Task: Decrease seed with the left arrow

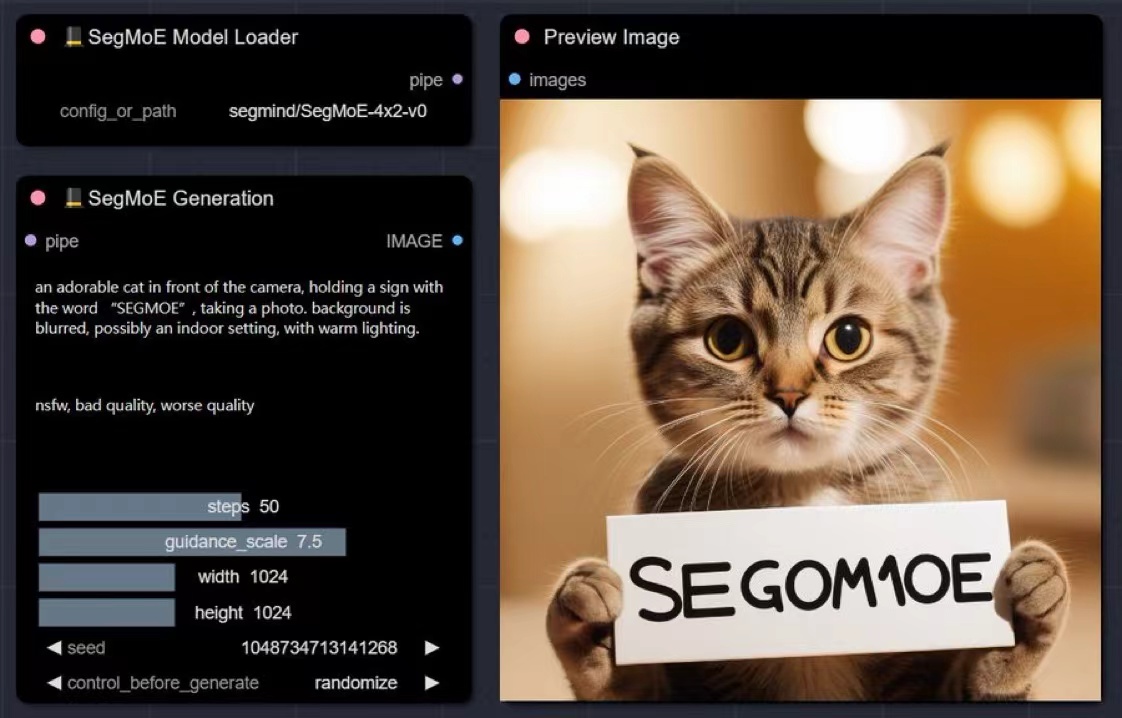Action: pos(54,647)
